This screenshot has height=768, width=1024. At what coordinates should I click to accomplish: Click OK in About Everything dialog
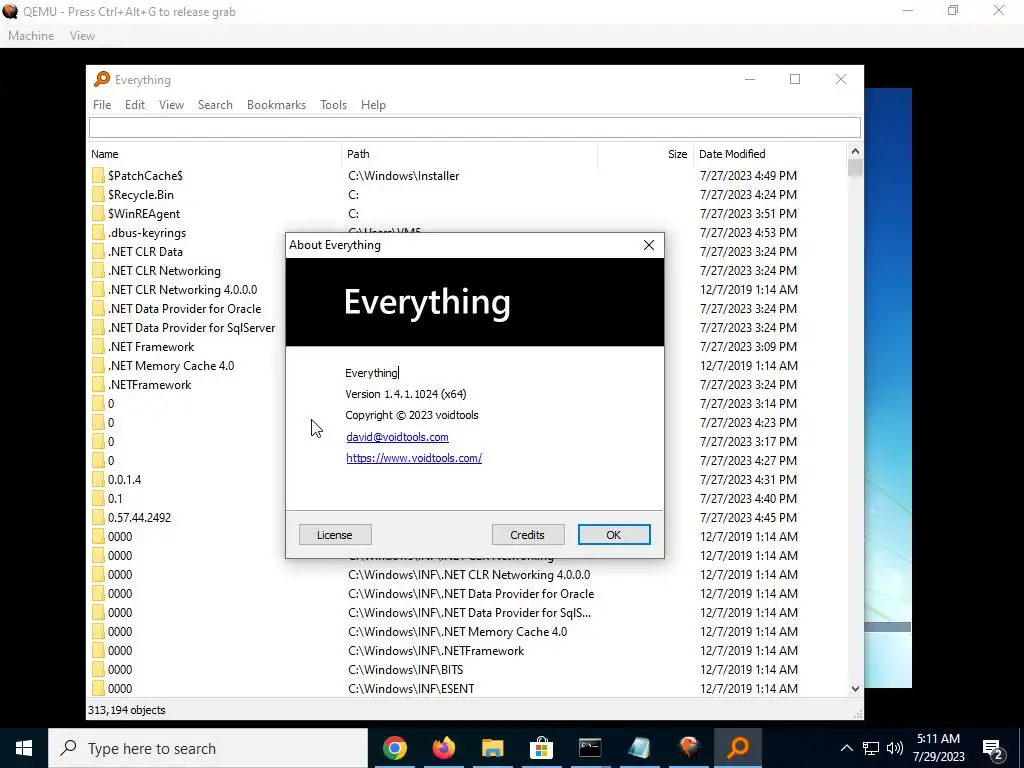tap(614, 535)
